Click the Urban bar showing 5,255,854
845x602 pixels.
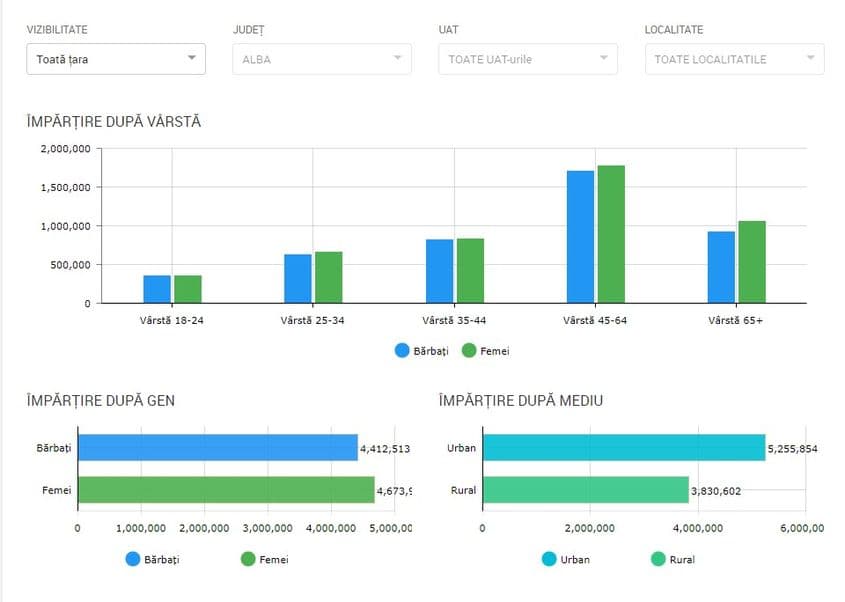pyautogui.click(x=623, y=448)
